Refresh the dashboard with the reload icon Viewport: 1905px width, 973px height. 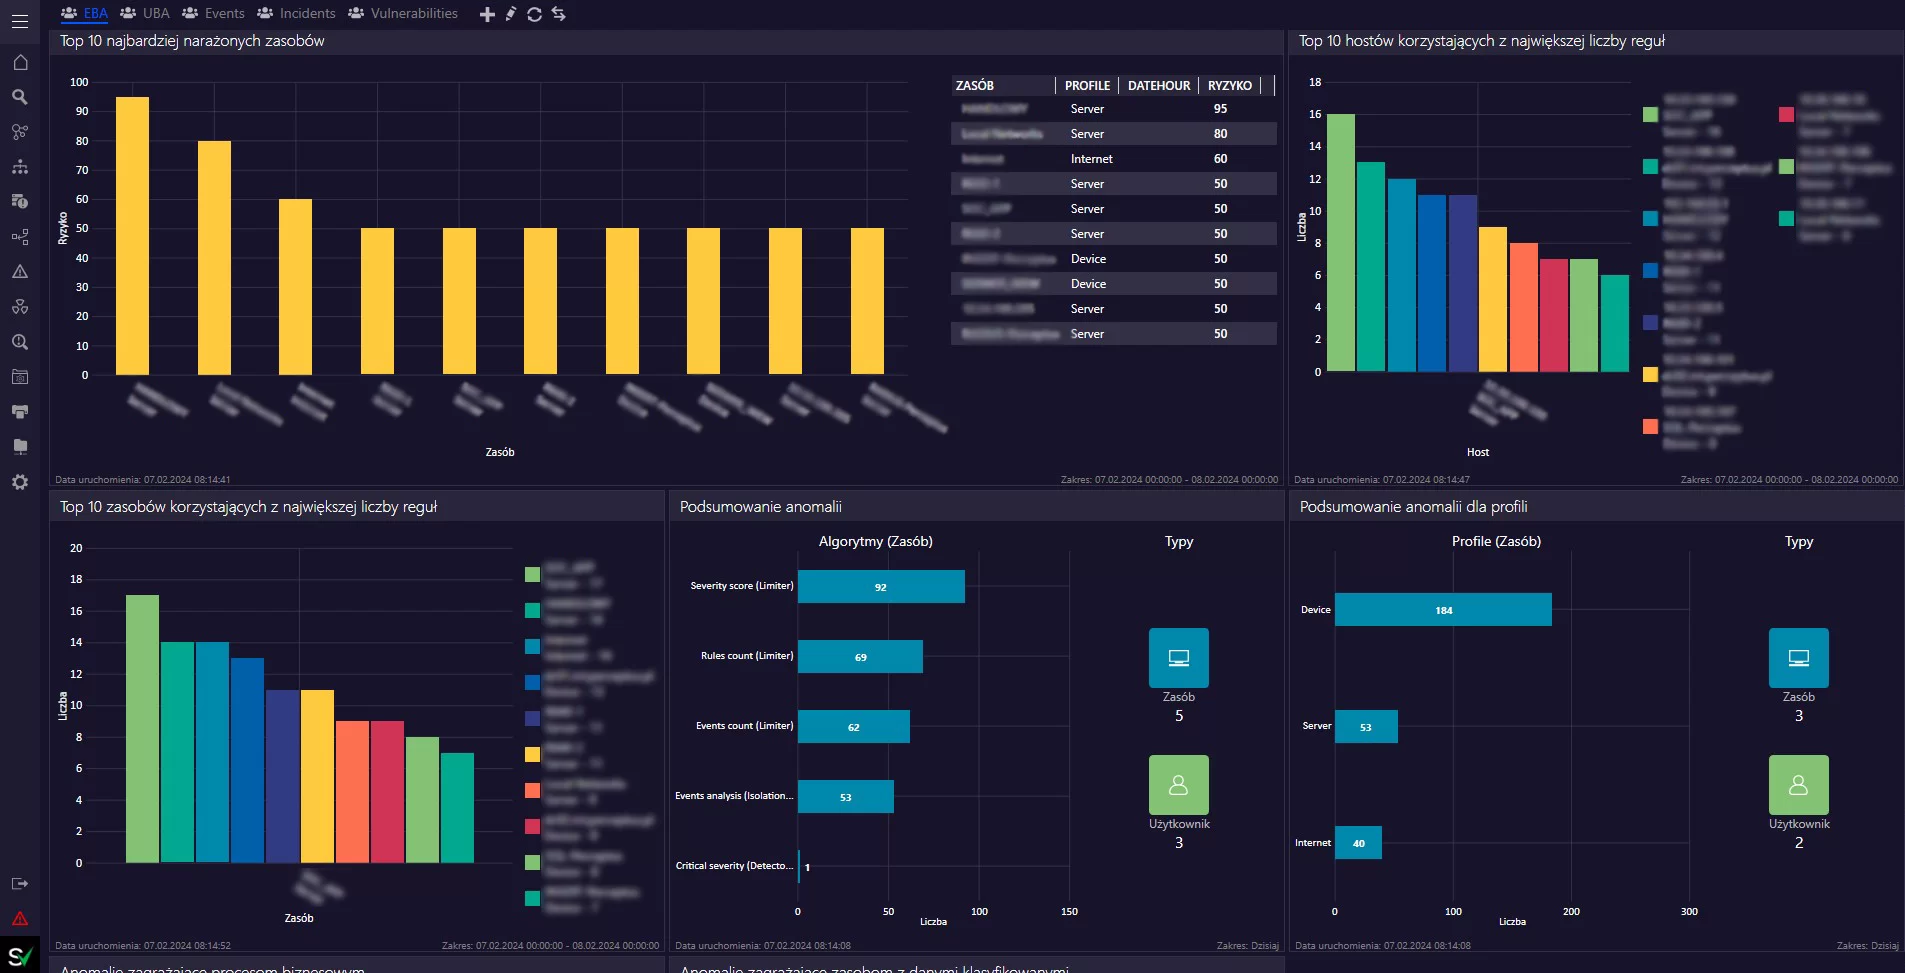[535, 14]
